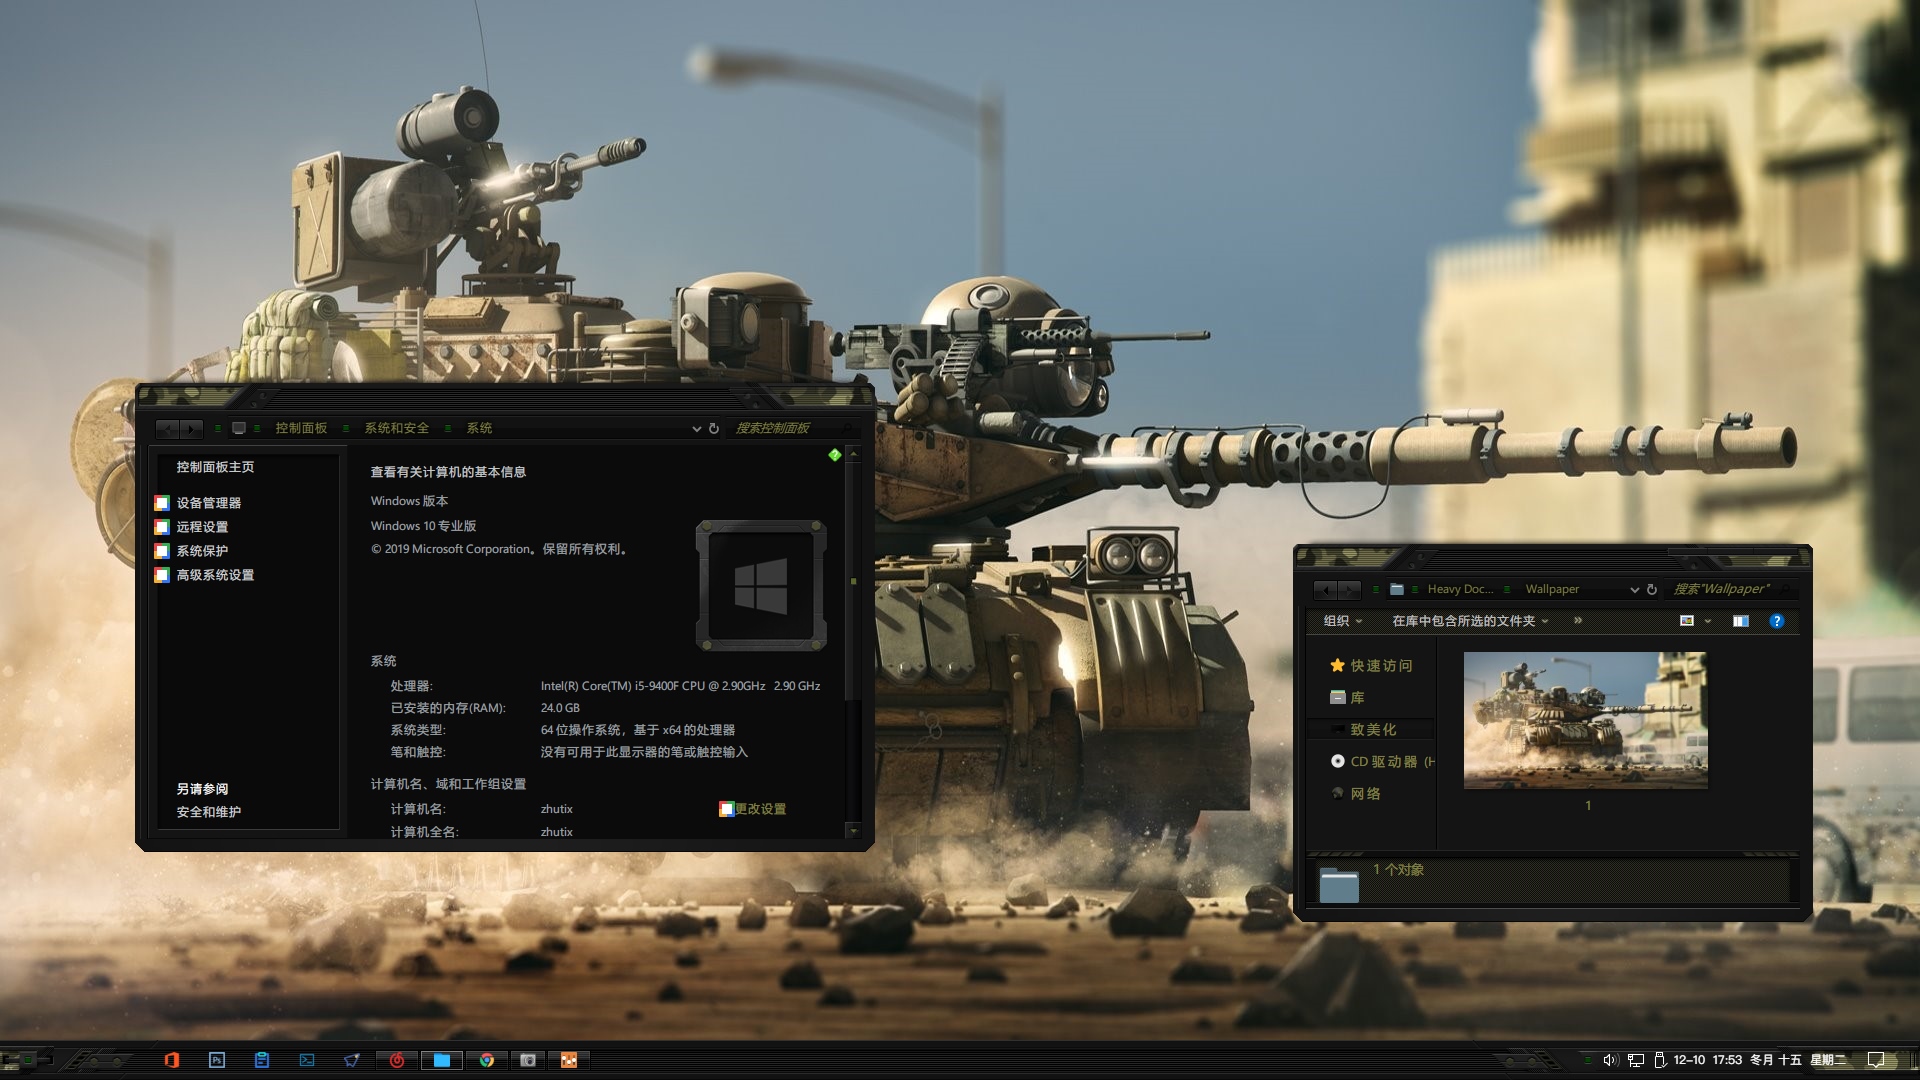The image size is (1920, 1080).
Task: Select the tank wallpaper thumbnail named 1
Action: (1585, 721)
